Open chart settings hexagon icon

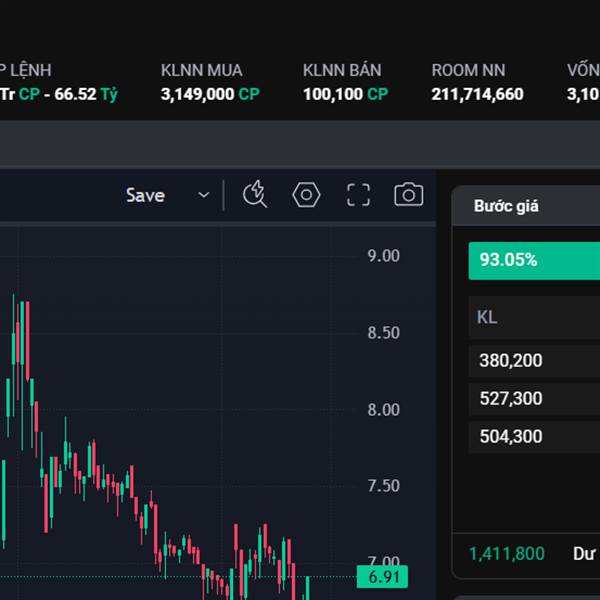click(x=306, y=195)
